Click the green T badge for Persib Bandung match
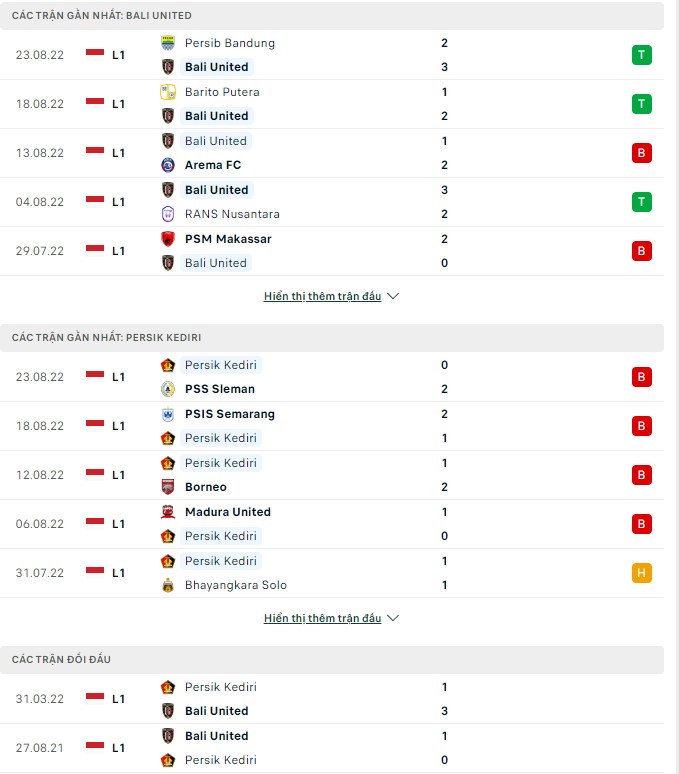The height and width of the screenshot is (774, 679). click(x=641, y=55)
